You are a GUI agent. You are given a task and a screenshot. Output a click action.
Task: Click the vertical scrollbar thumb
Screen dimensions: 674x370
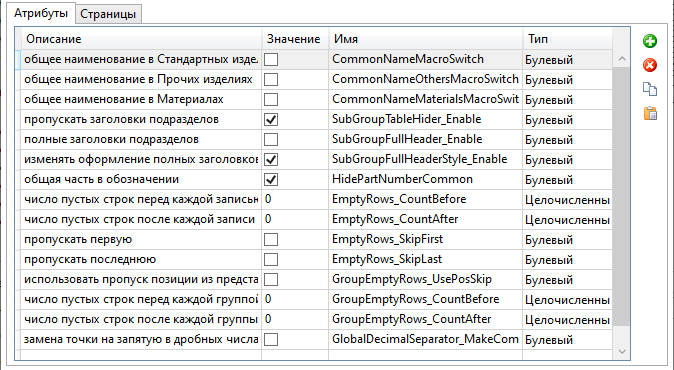622,197
